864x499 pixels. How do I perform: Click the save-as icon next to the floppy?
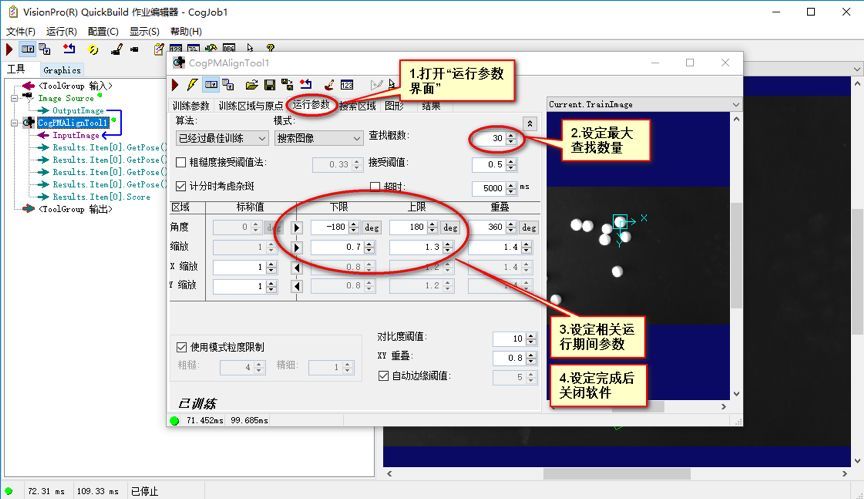(287, 85)
